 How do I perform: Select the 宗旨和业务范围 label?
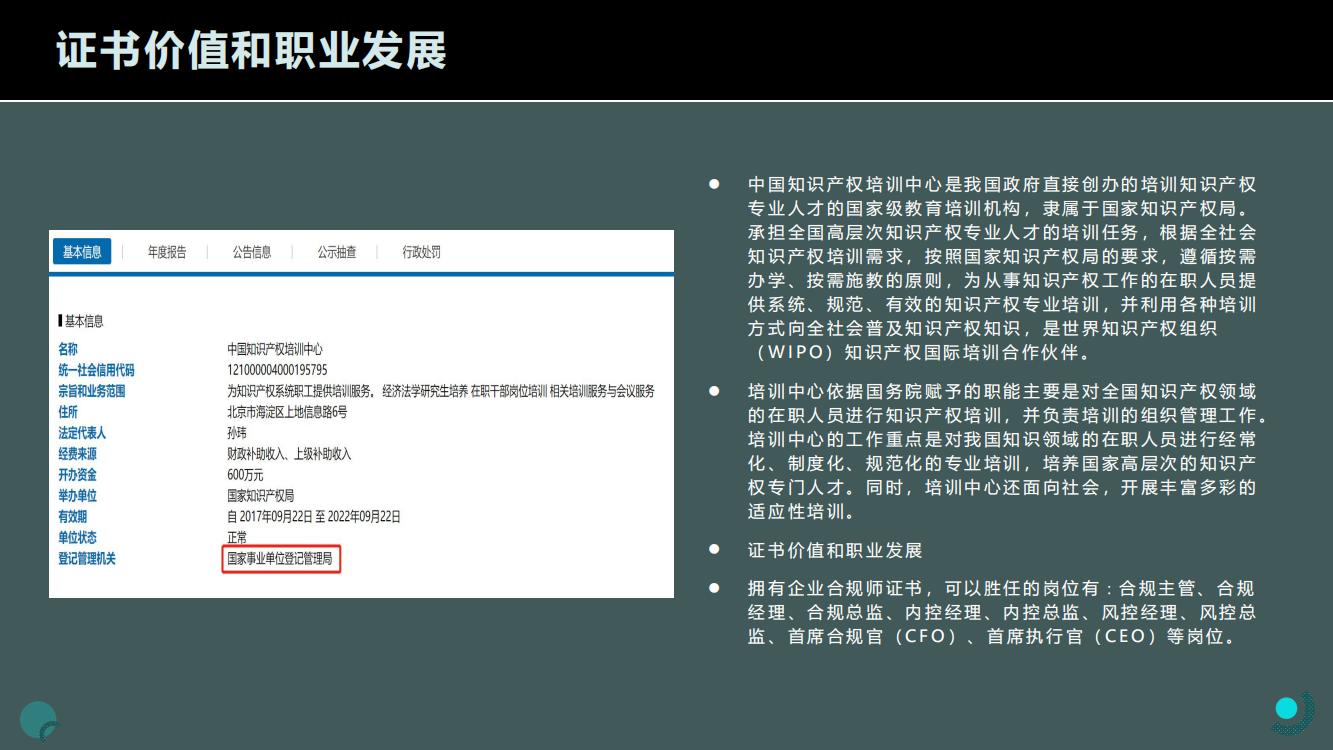[92, 391]
